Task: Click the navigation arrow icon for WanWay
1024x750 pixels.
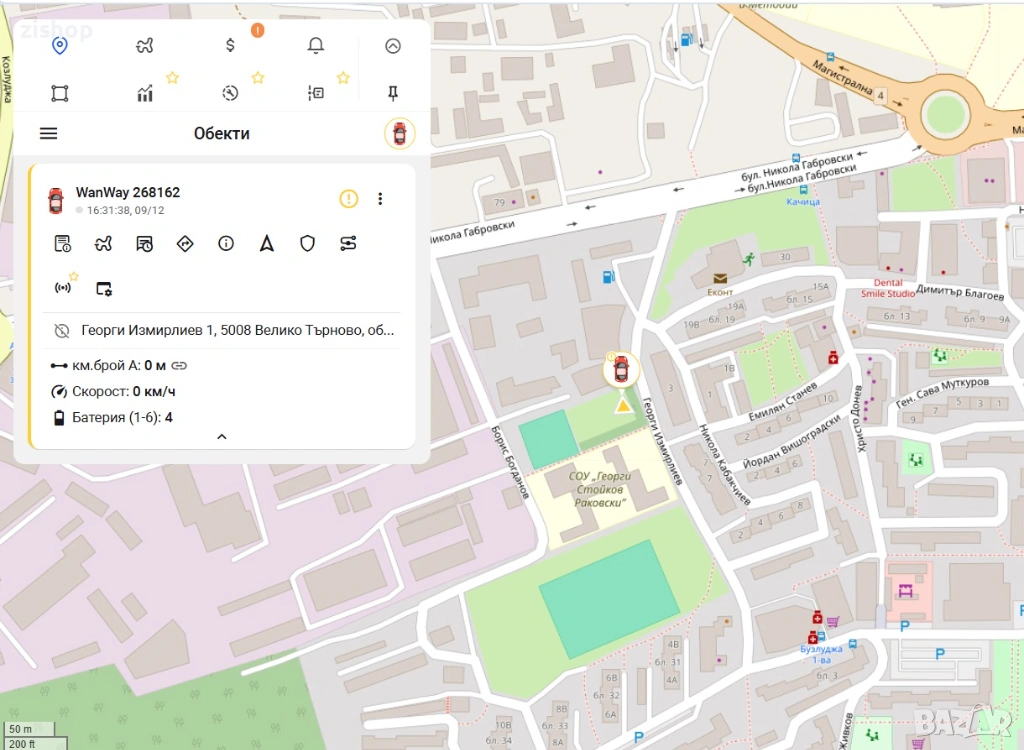Action: pyautogui.click(x=267, y=243)
